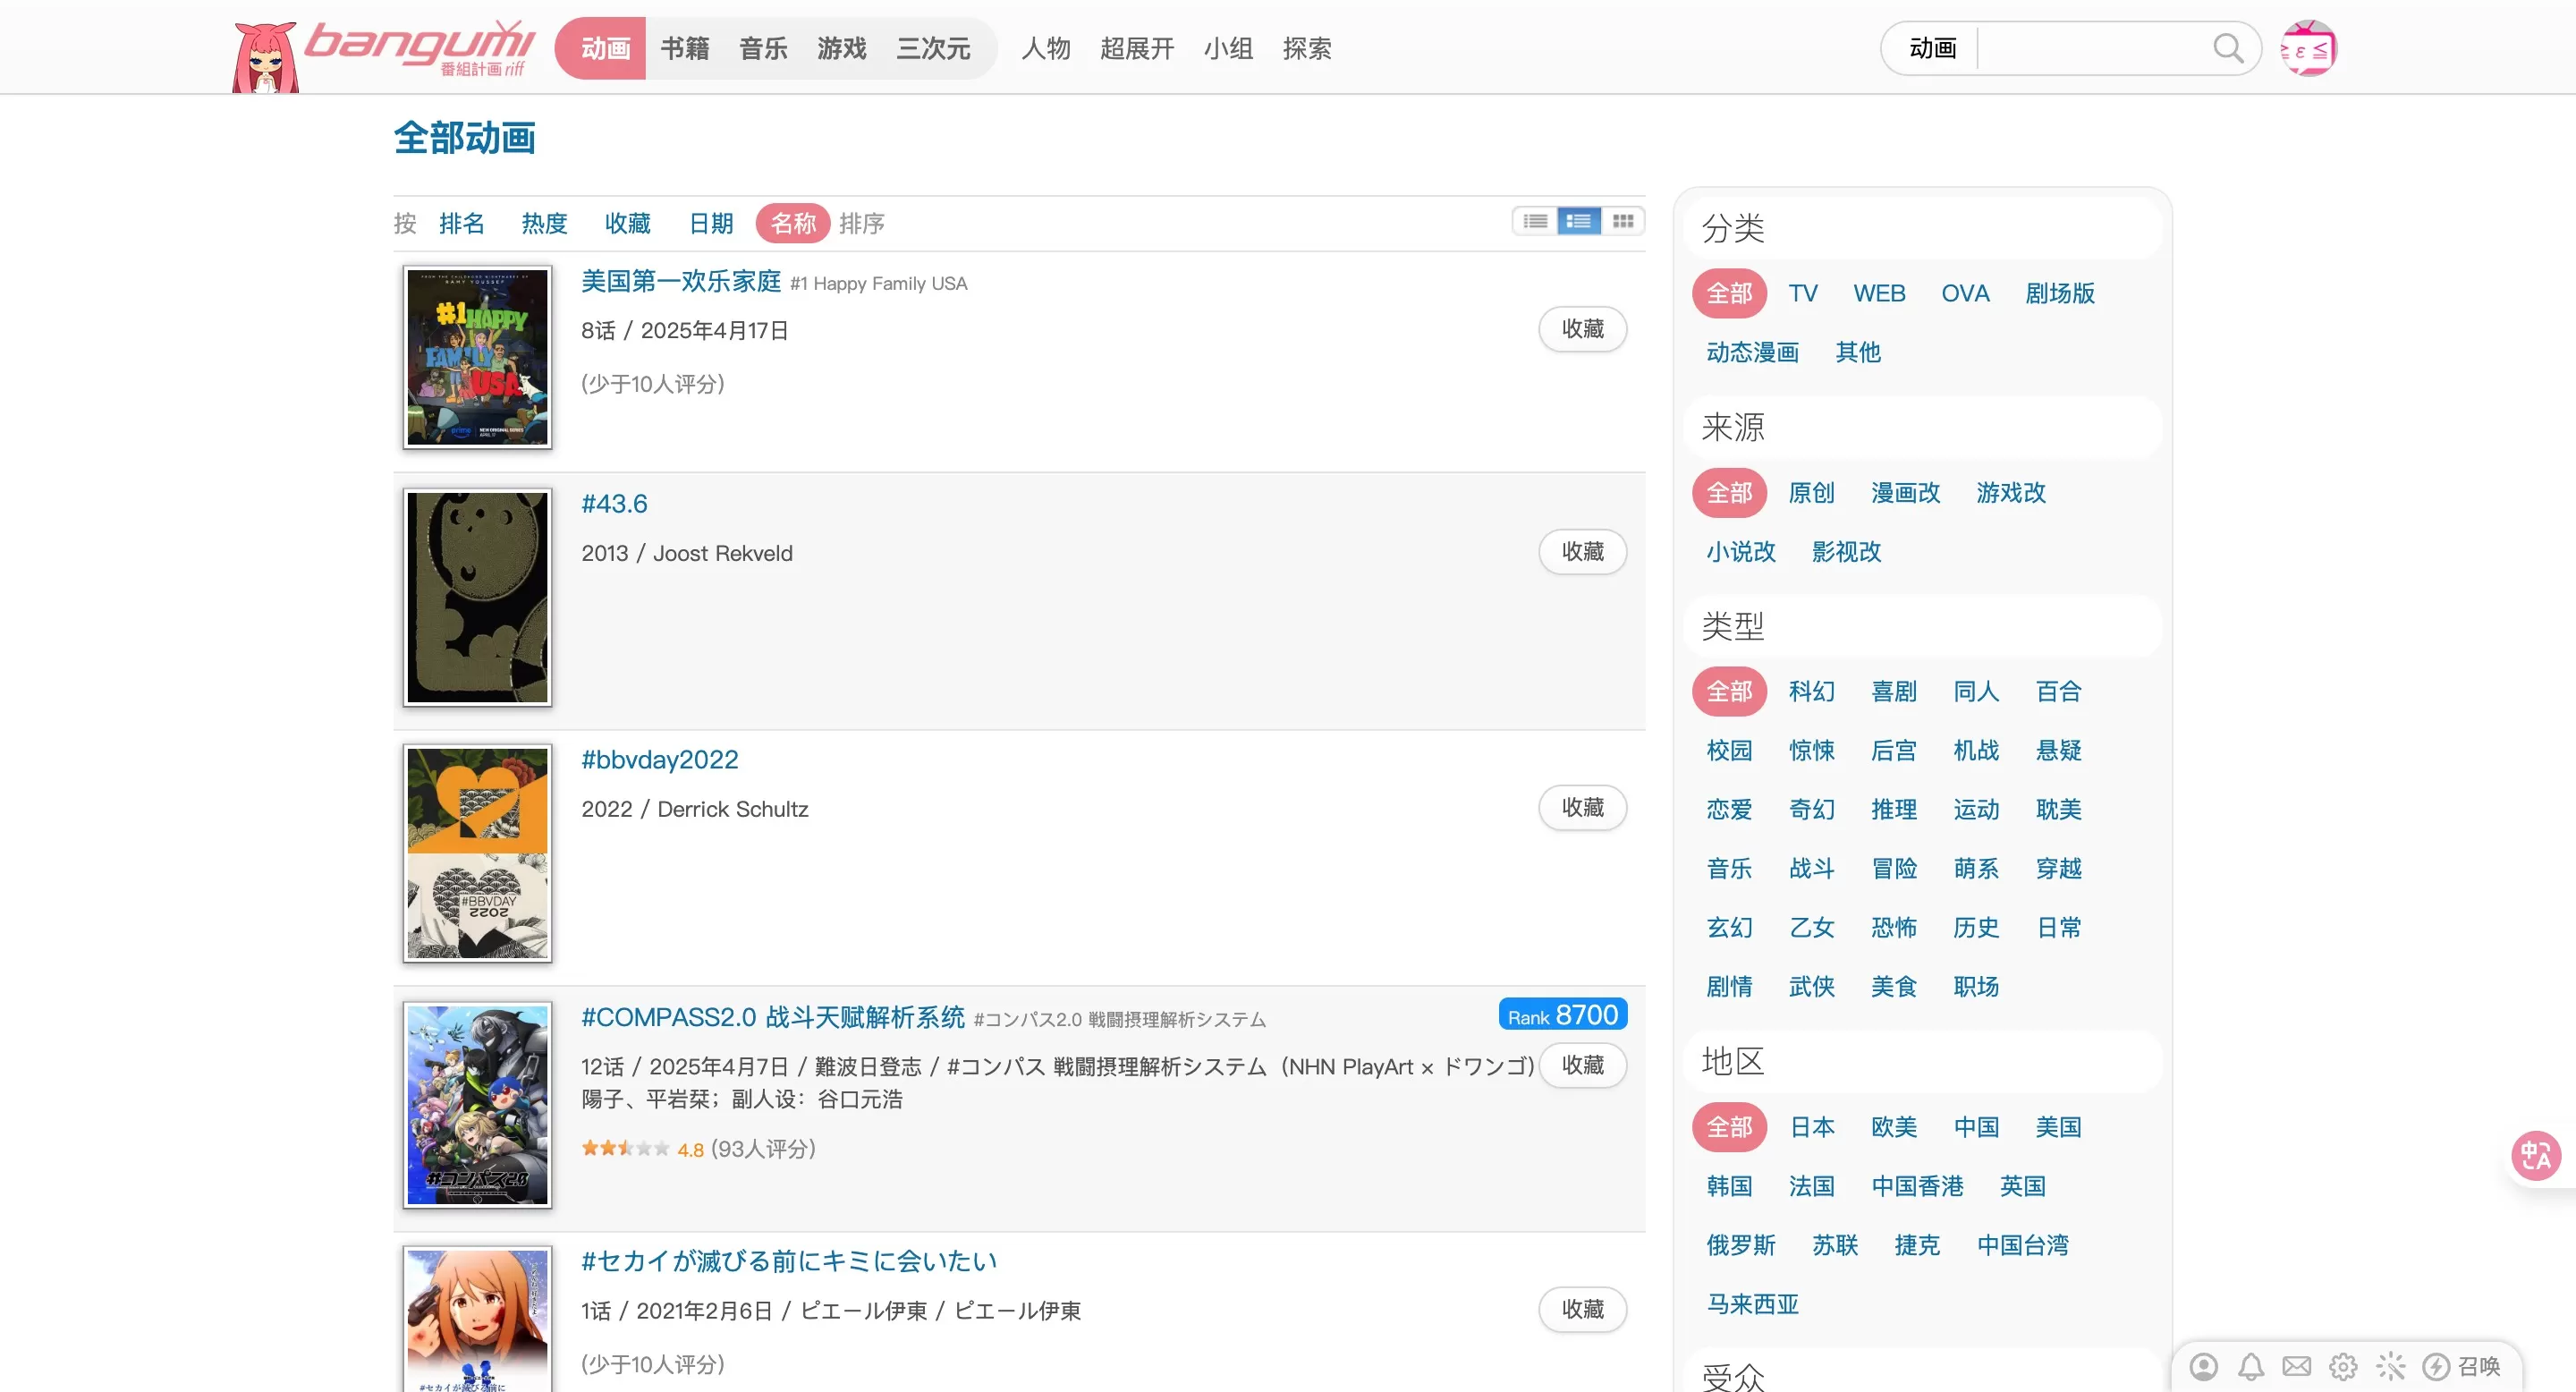Viewport: 2576px width, 1392px height.
Task: Click the search magnifier icon
Action: tap(2228, 47)
